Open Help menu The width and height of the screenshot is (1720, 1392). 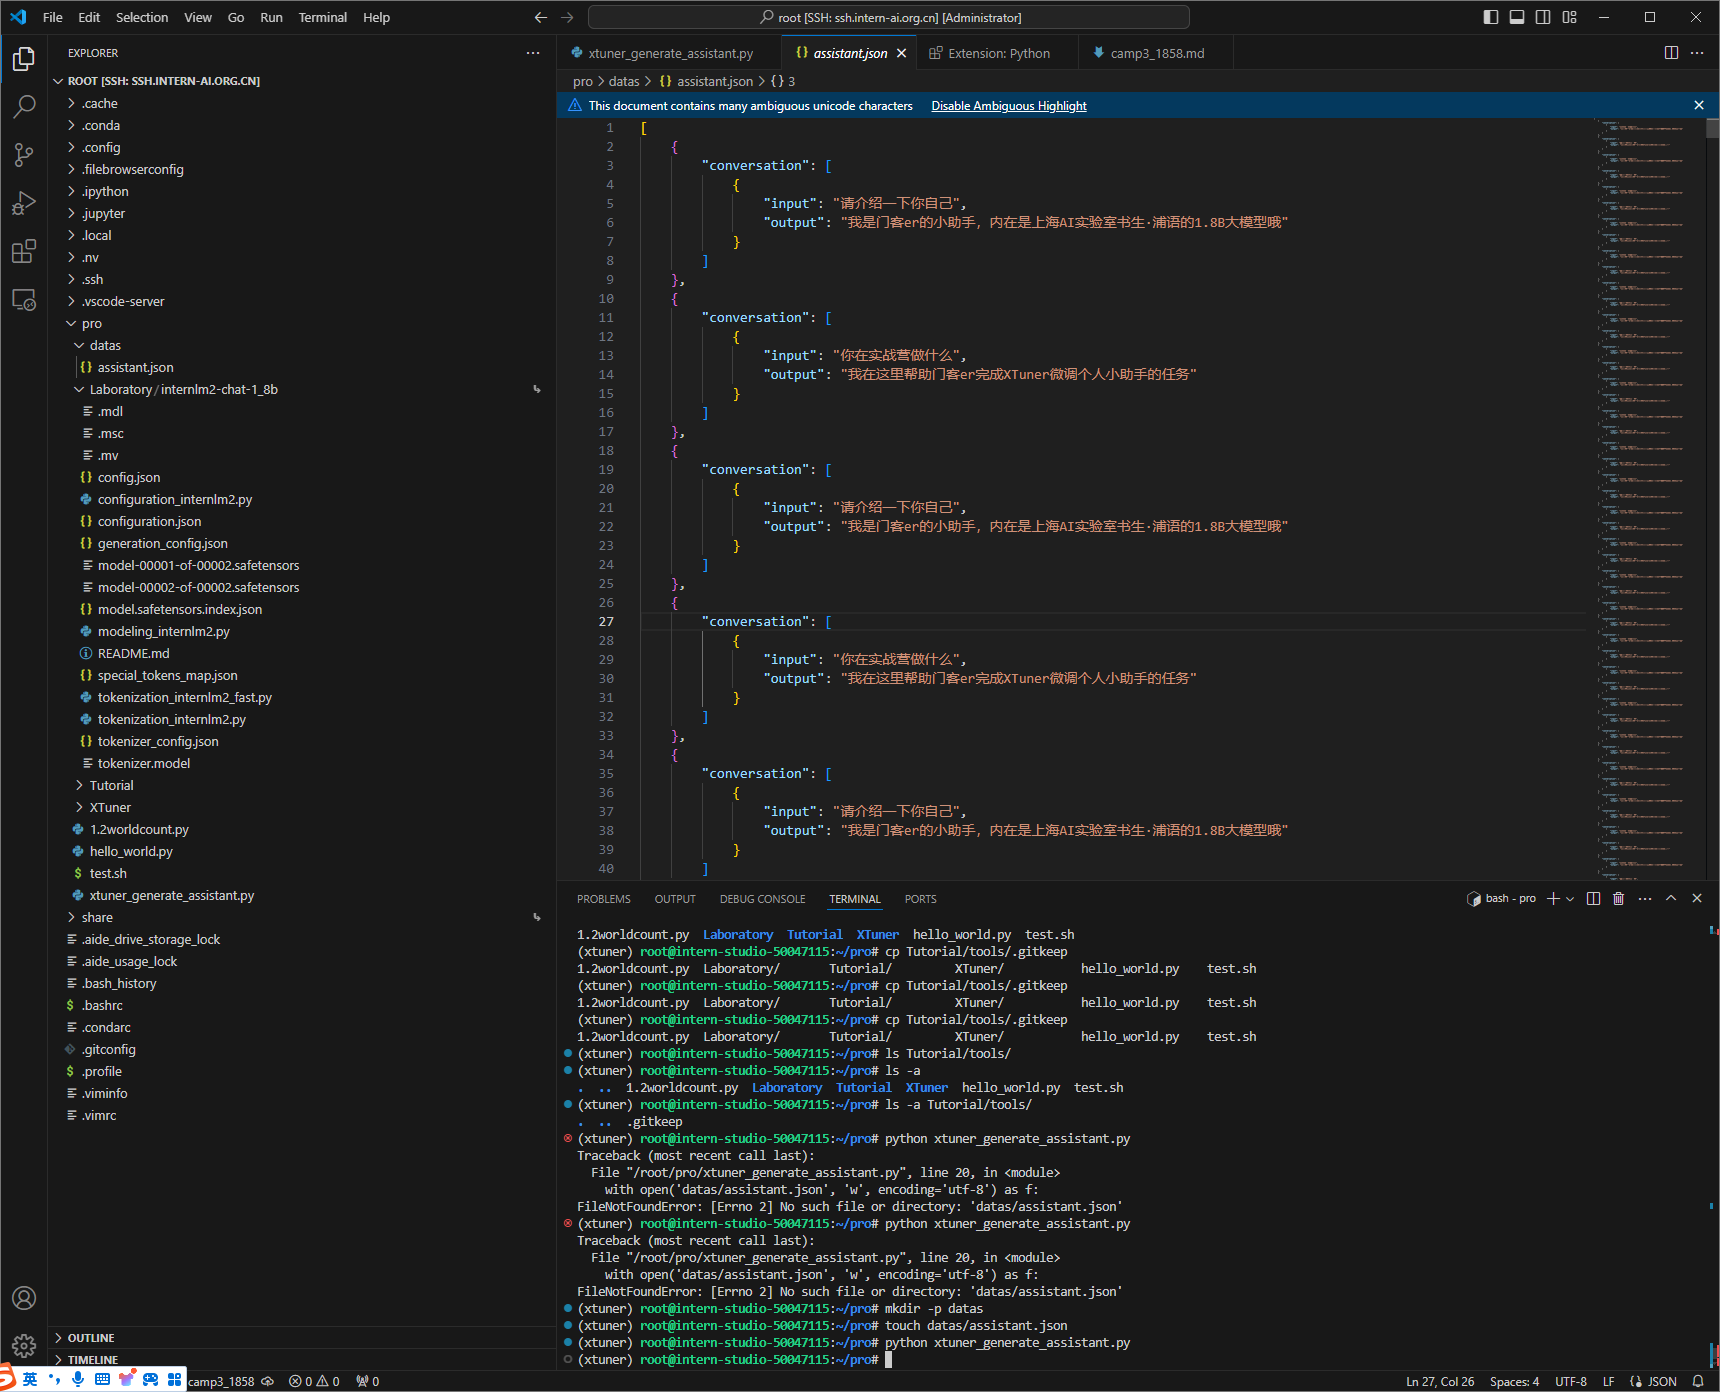click(x=376, y=17)
